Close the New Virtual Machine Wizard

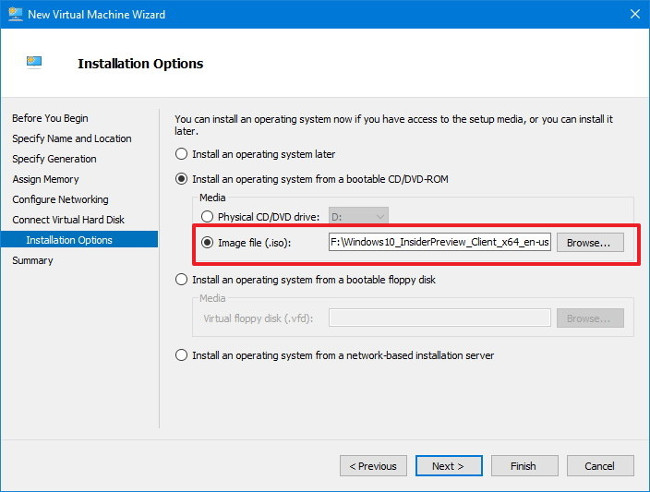(x=635, y=14)
